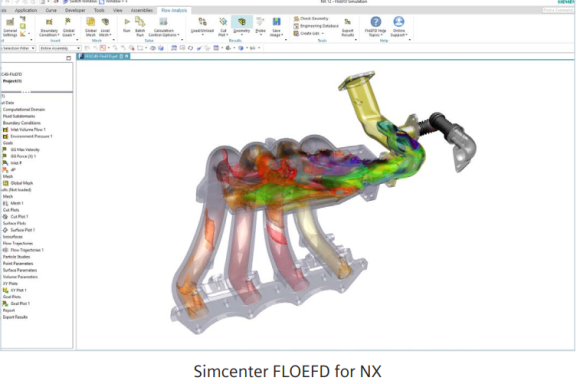Select Goal Plot 1 in the tree
The image size is (580, 384).
click(x=16, y=304)
